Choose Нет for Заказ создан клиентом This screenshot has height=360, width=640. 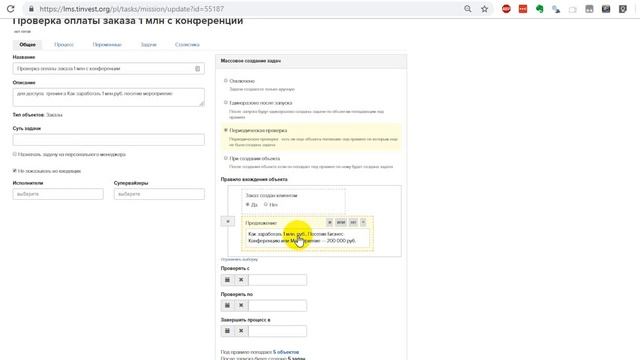266,204
